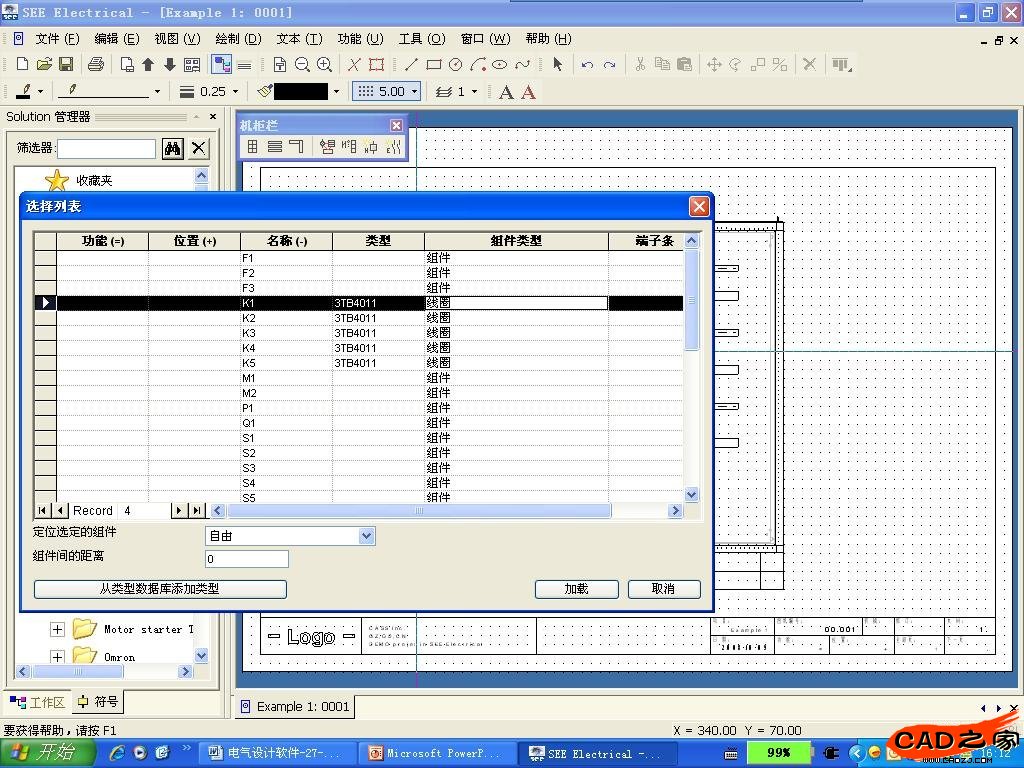Open the 5.00 grid size dropdown

415,91
